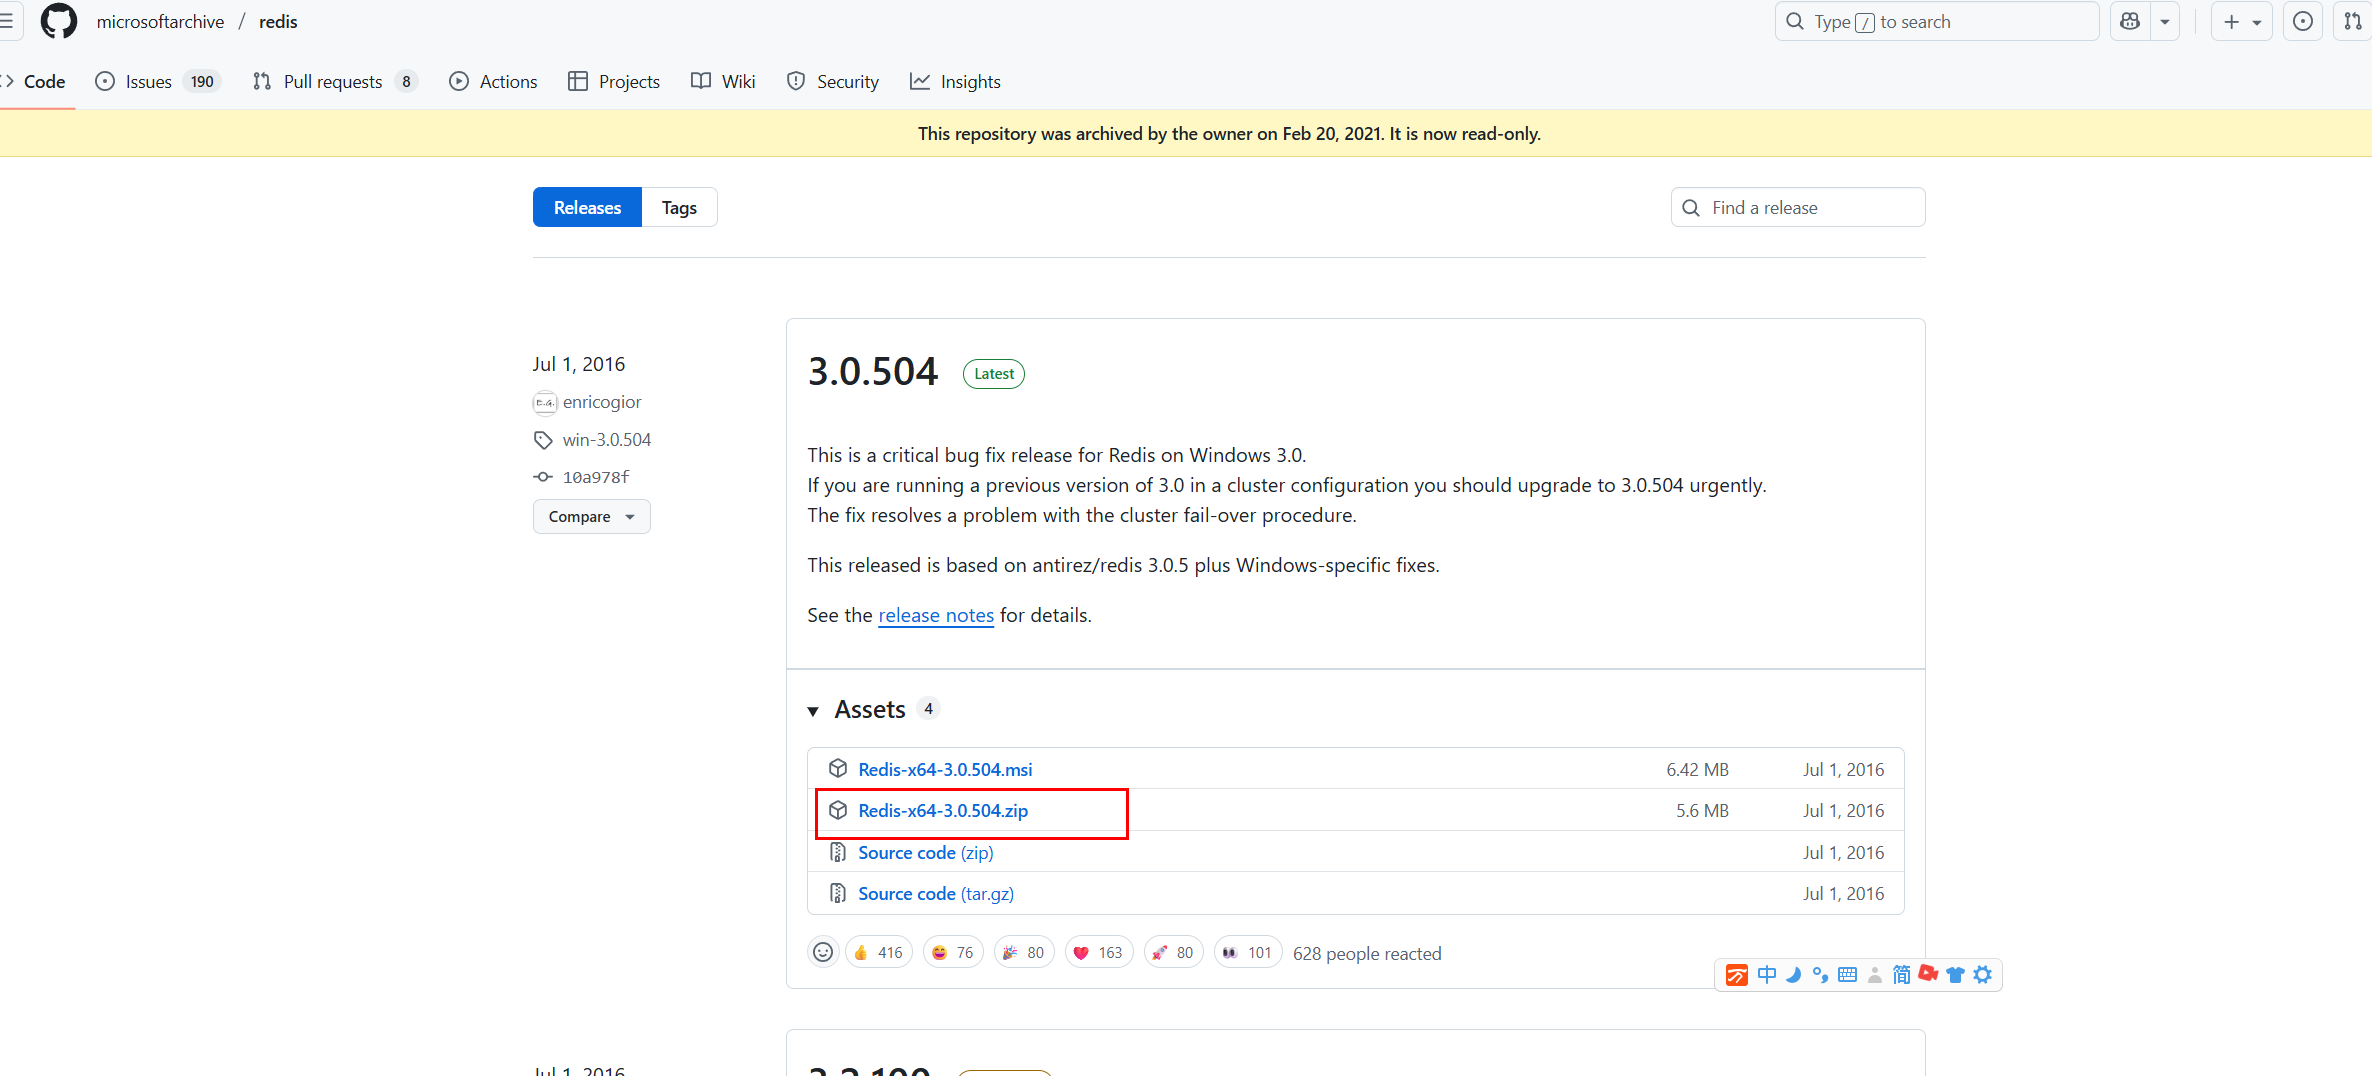Expand Copilot dropdown arrow
This screenshot has width=2372, height=1076.
[x=2165, y=21]
